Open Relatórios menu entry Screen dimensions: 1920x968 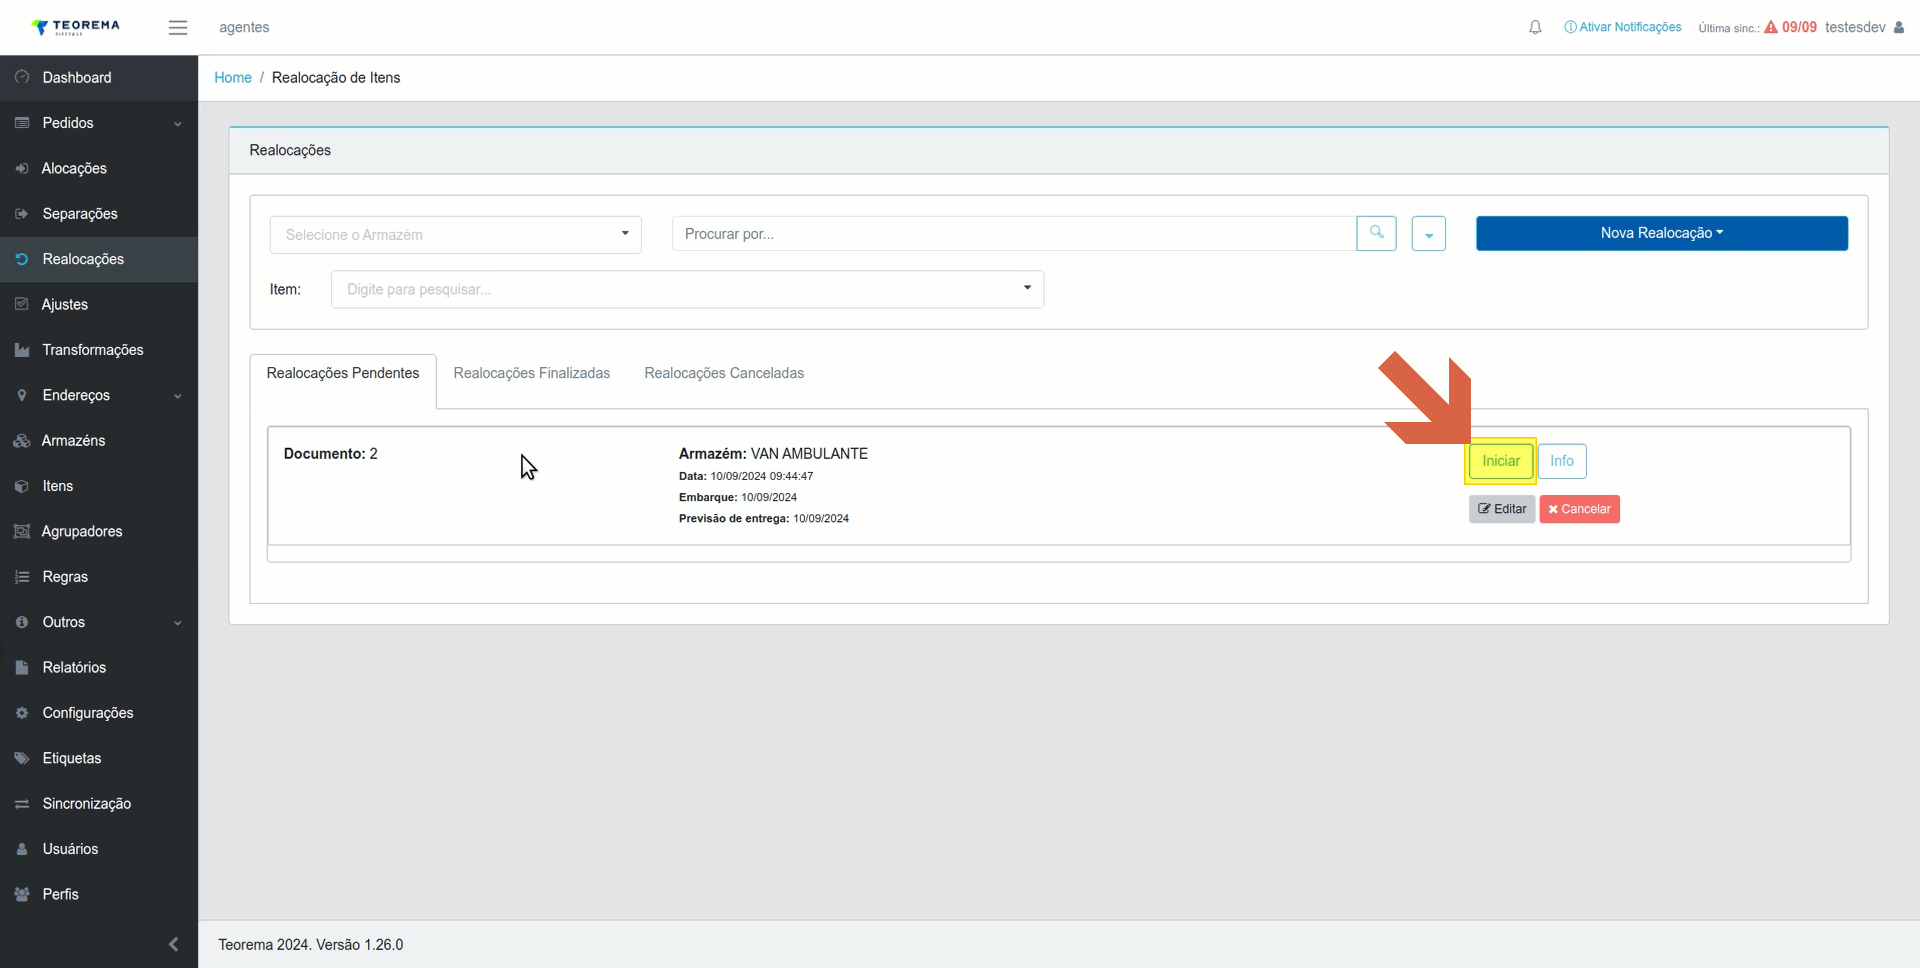(x=99, y=667)
